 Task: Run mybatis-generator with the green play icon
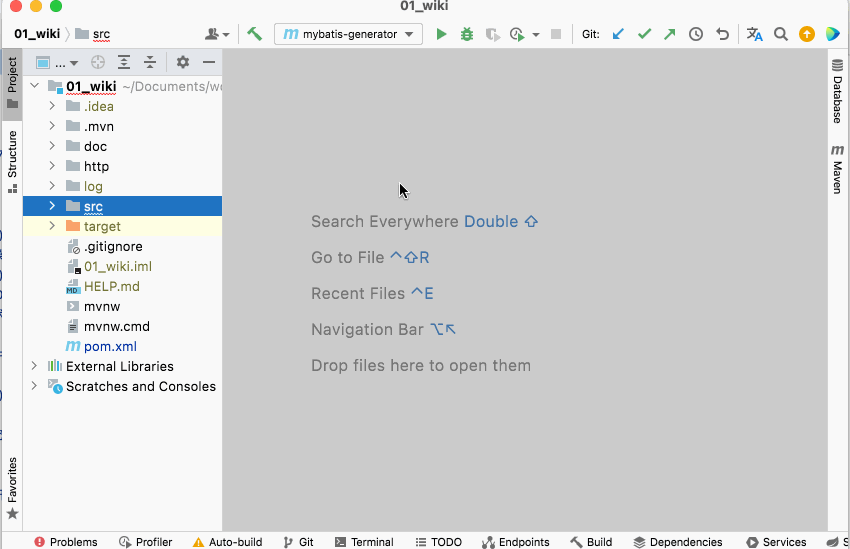[441, 34]
